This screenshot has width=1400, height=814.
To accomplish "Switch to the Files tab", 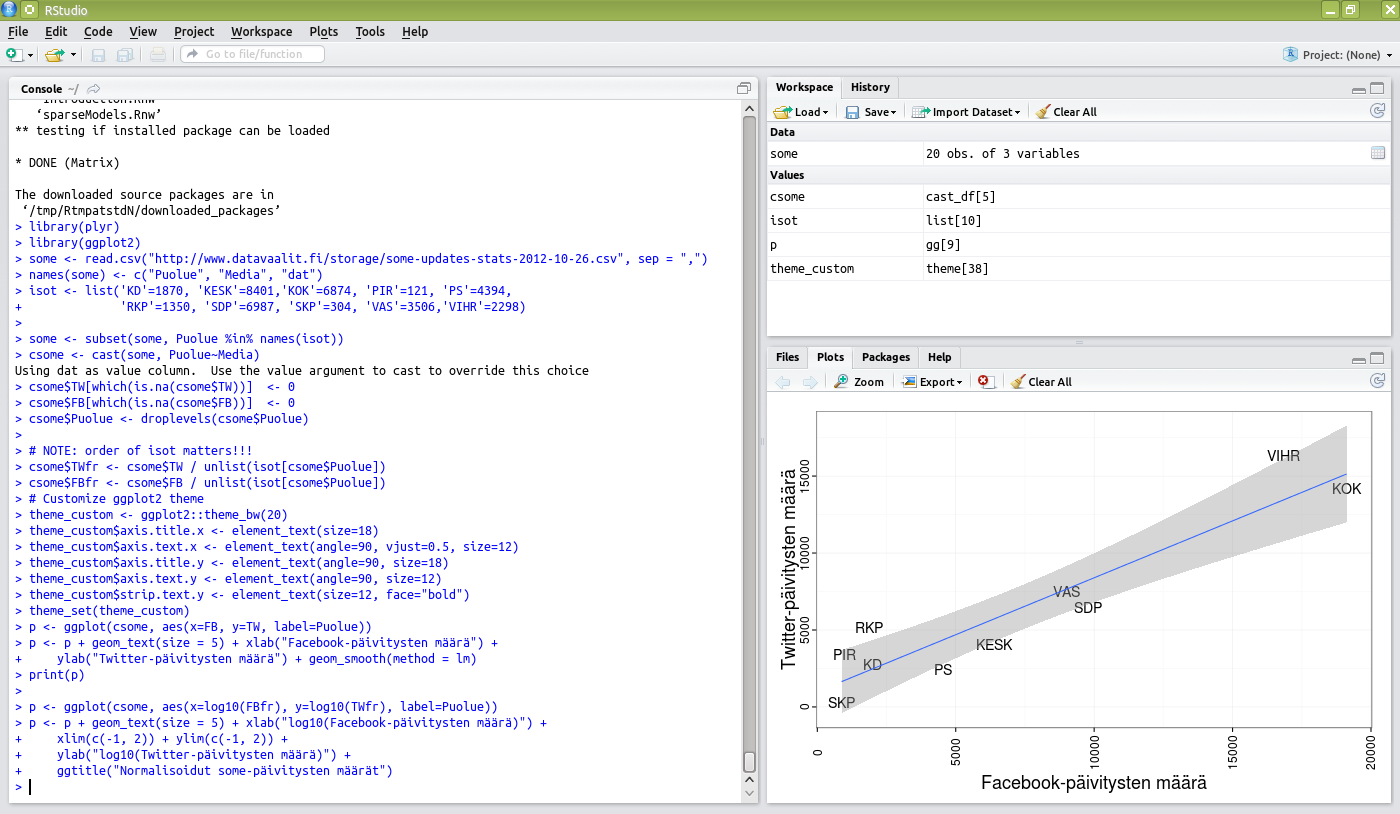I will click(x=788, y=357).
